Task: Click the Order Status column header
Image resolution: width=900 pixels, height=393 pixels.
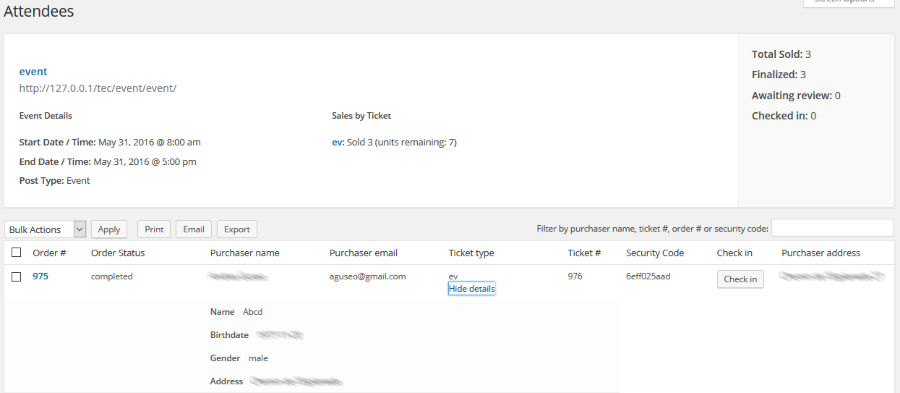Action: point(118,252)
